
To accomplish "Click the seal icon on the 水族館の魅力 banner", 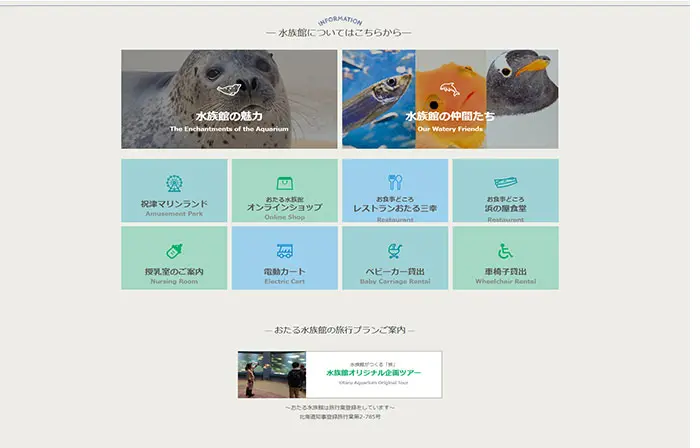I will tap(229, 89).
